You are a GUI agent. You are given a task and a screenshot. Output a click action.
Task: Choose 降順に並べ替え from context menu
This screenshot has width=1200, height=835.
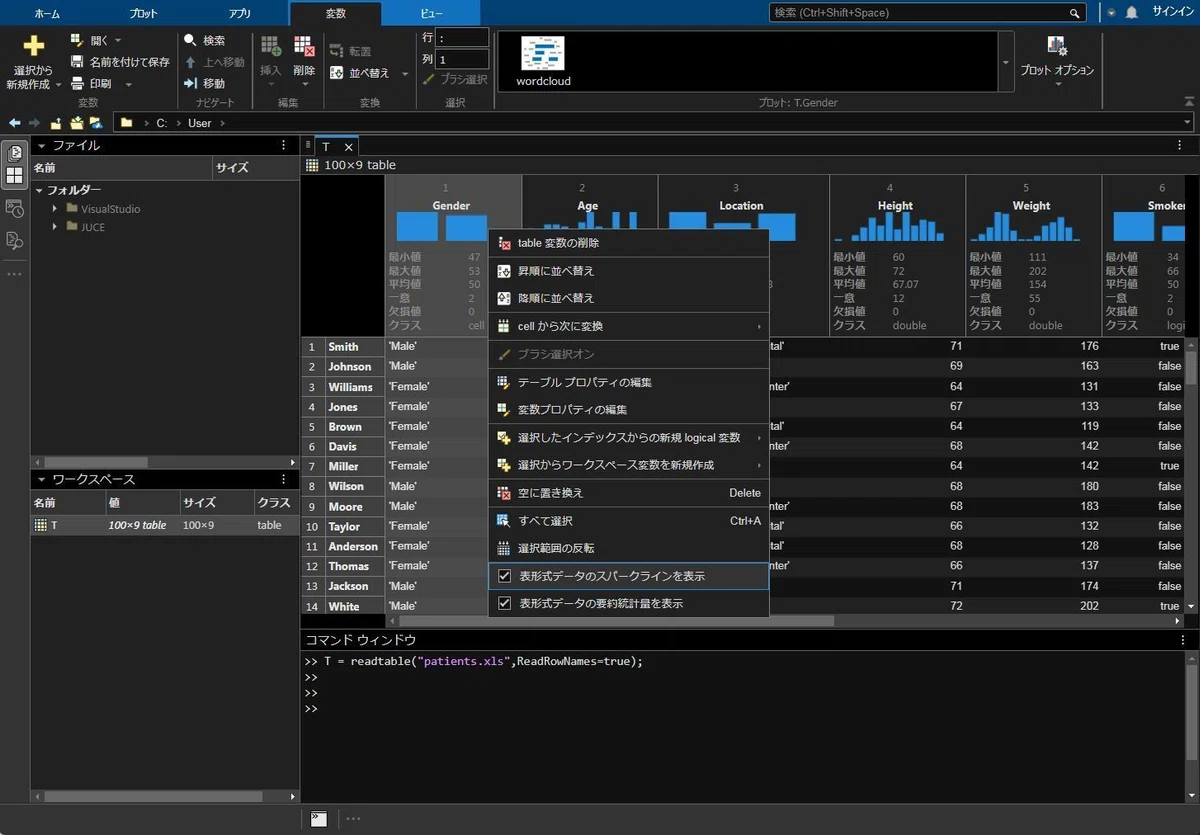[x=628, y=298]
